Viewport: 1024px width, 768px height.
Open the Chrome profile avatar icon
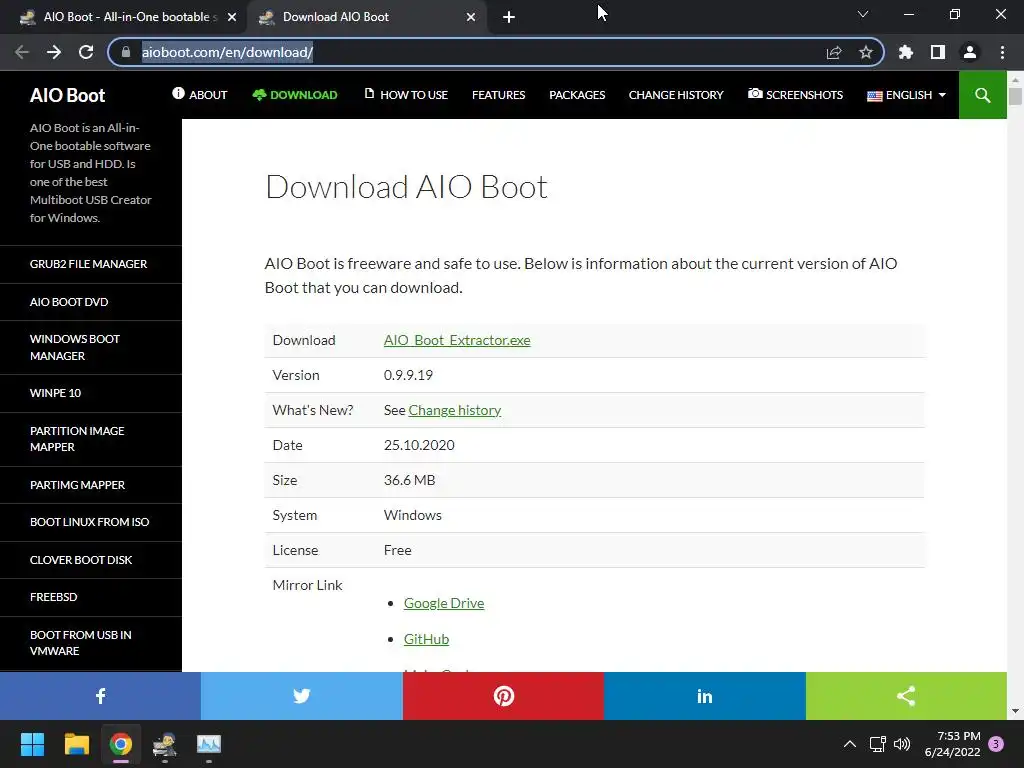[x=970, y=52]
